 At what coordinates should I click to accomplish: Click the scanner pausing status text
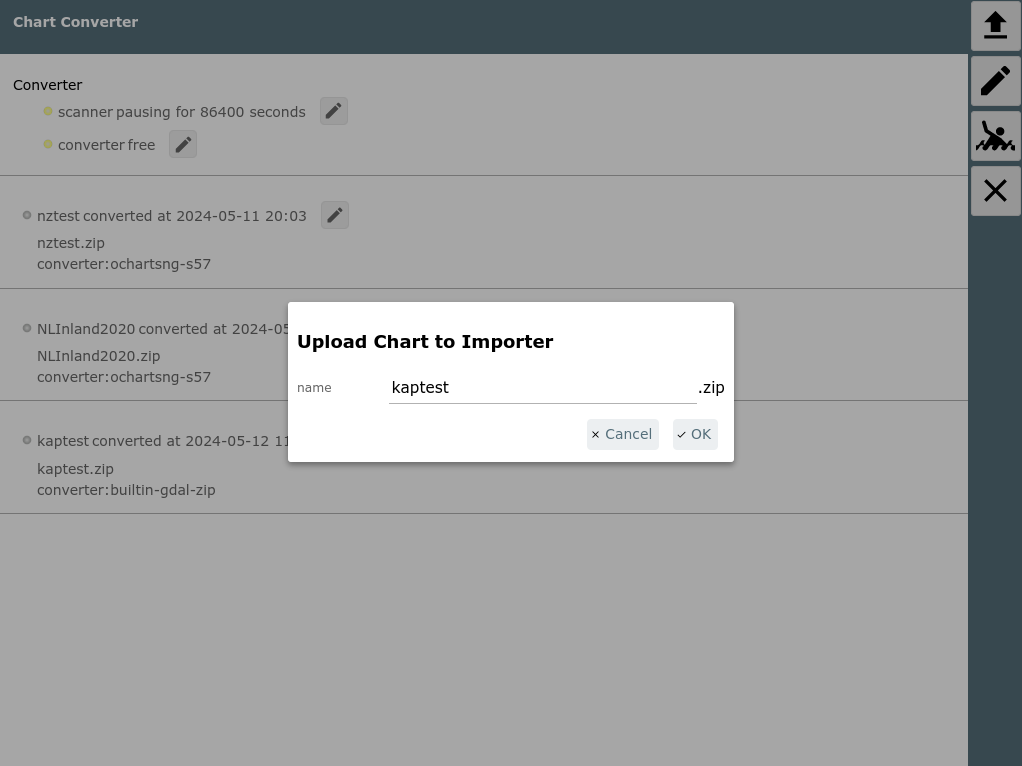tap(182, 112)
